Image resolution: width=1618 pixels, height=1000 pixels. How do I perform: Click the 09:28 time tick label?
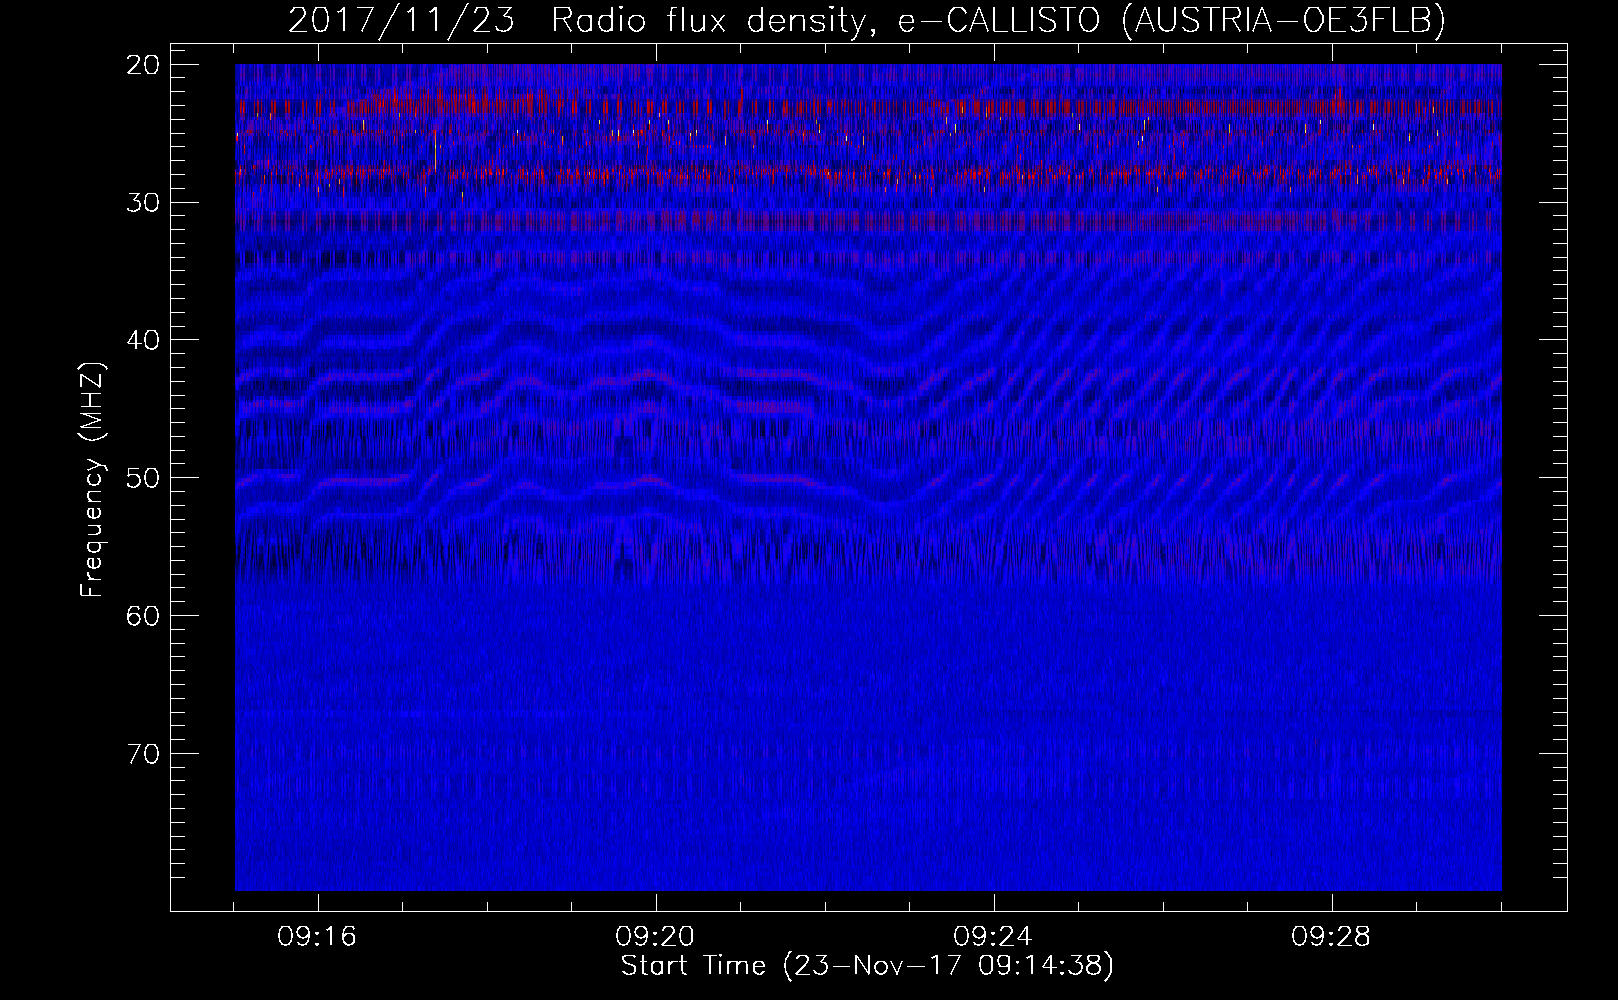pyautogui.click(x=1332, y=937)
